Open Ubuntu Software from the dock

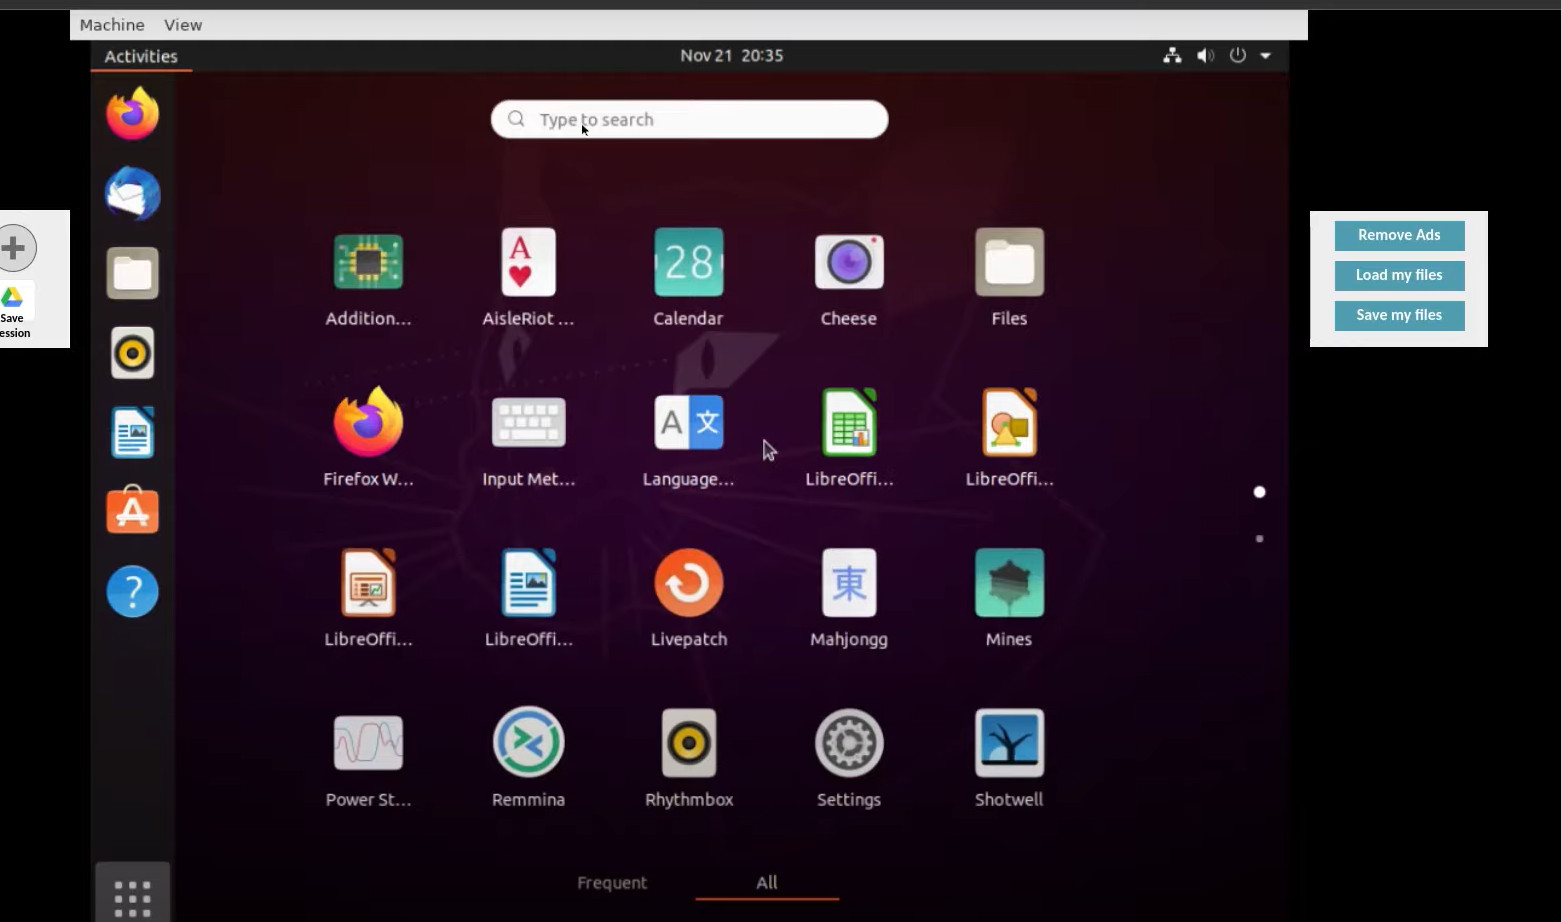coord(133,511)
